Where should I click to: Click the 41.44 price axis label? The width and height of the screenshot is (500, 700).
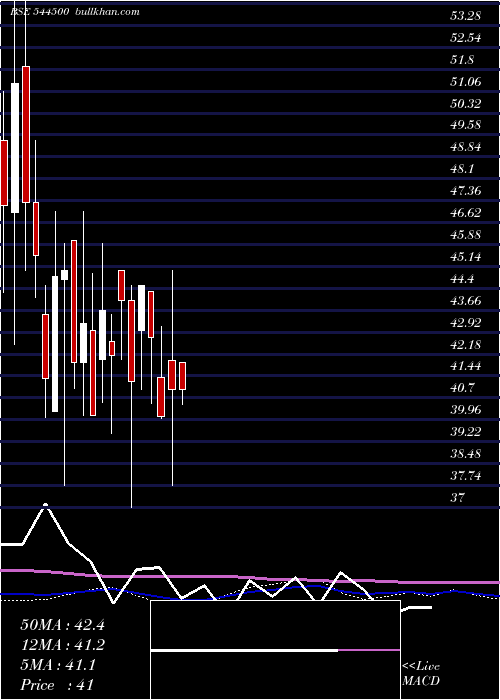(x=466, y=367)
